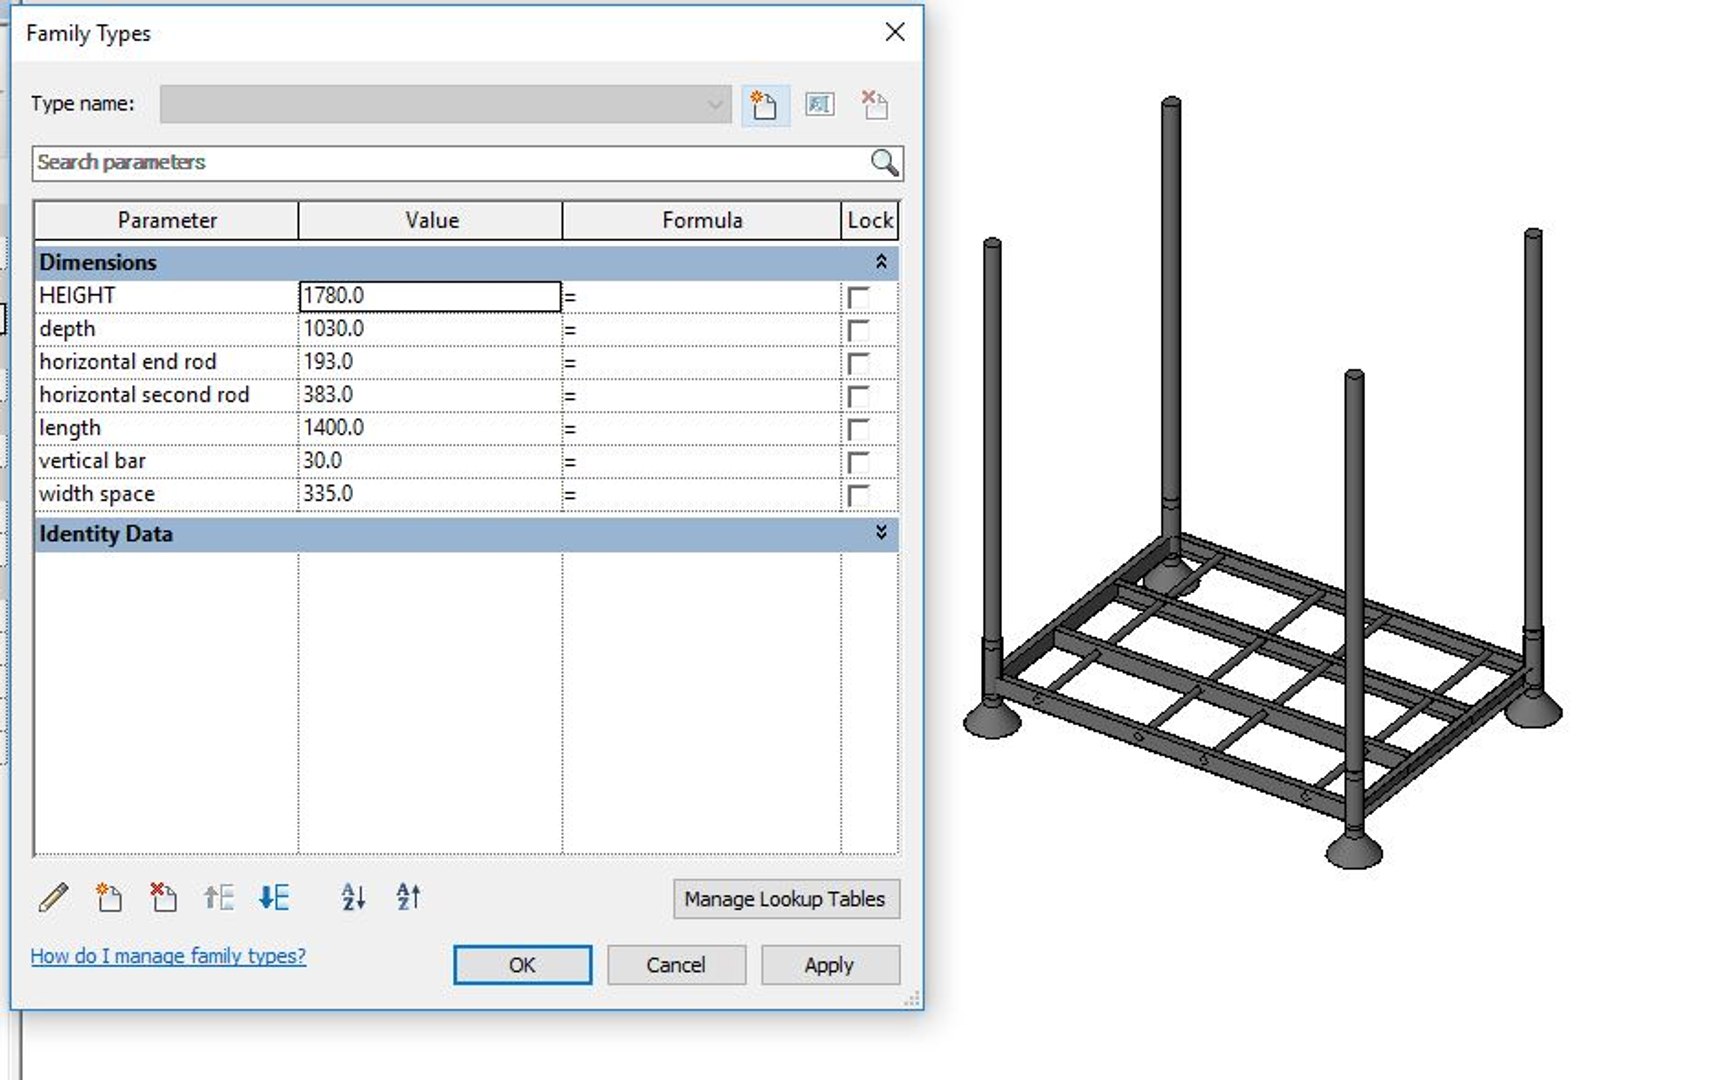The height and width of the screenshot is (1080, 1722).
Task: Click the search magnifier icon
Action: click(x=884, y=162)
